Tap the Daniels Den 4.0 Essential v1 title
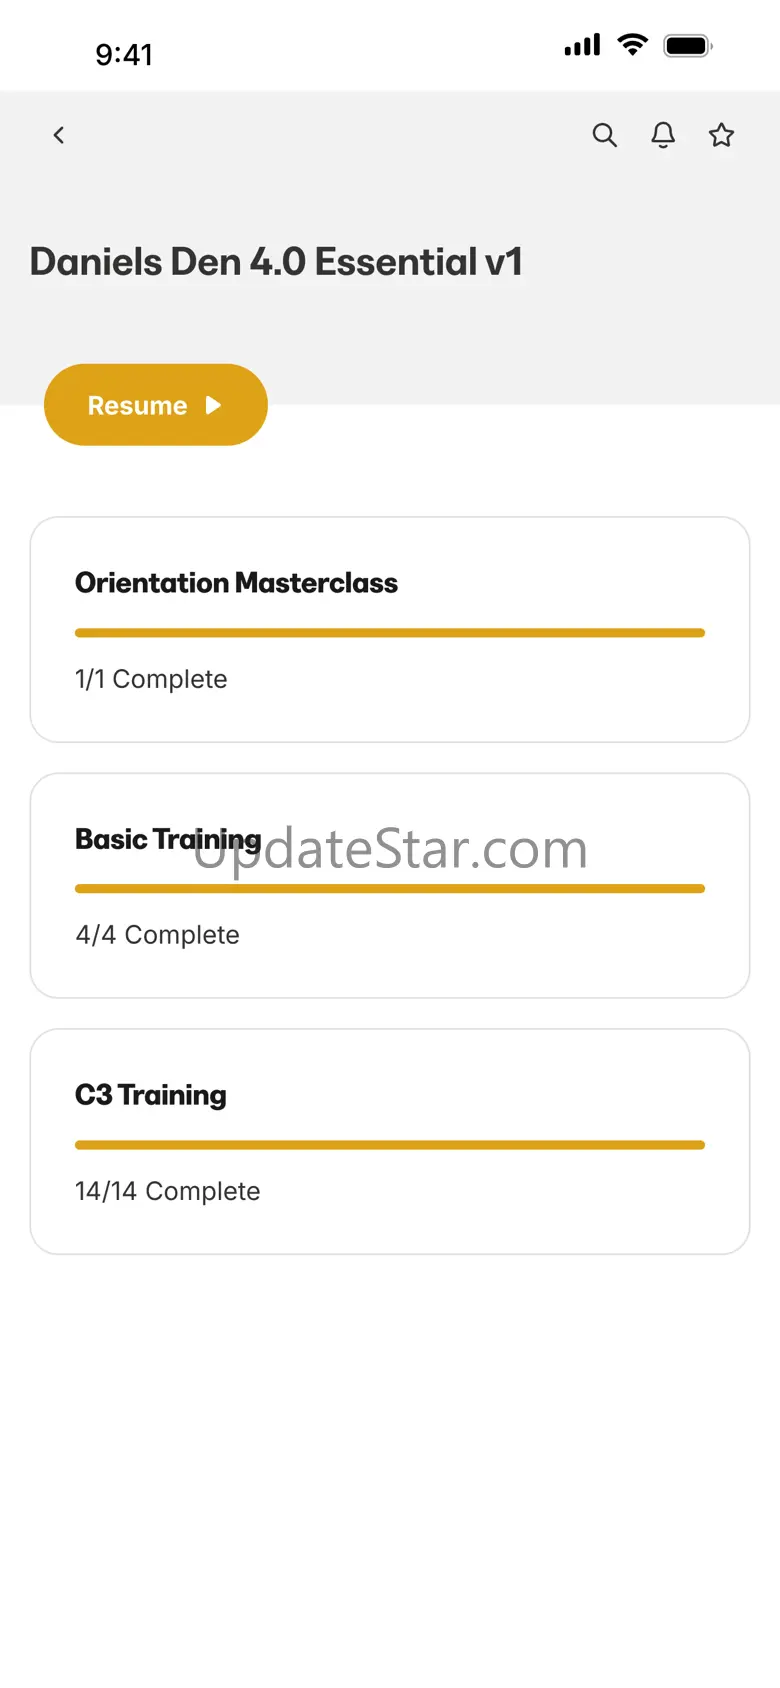 [276, 262]
